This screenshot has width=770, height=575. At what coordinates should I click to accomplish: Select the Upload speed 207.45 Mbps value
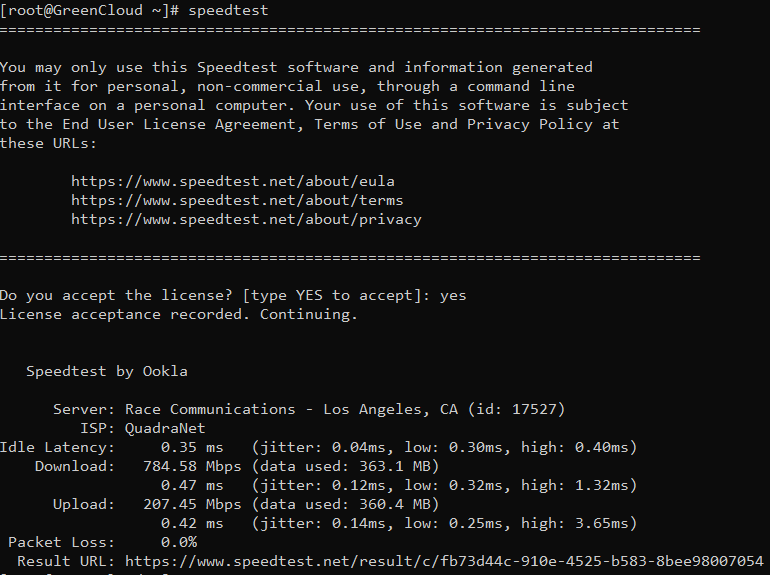(x=192, y=504)
